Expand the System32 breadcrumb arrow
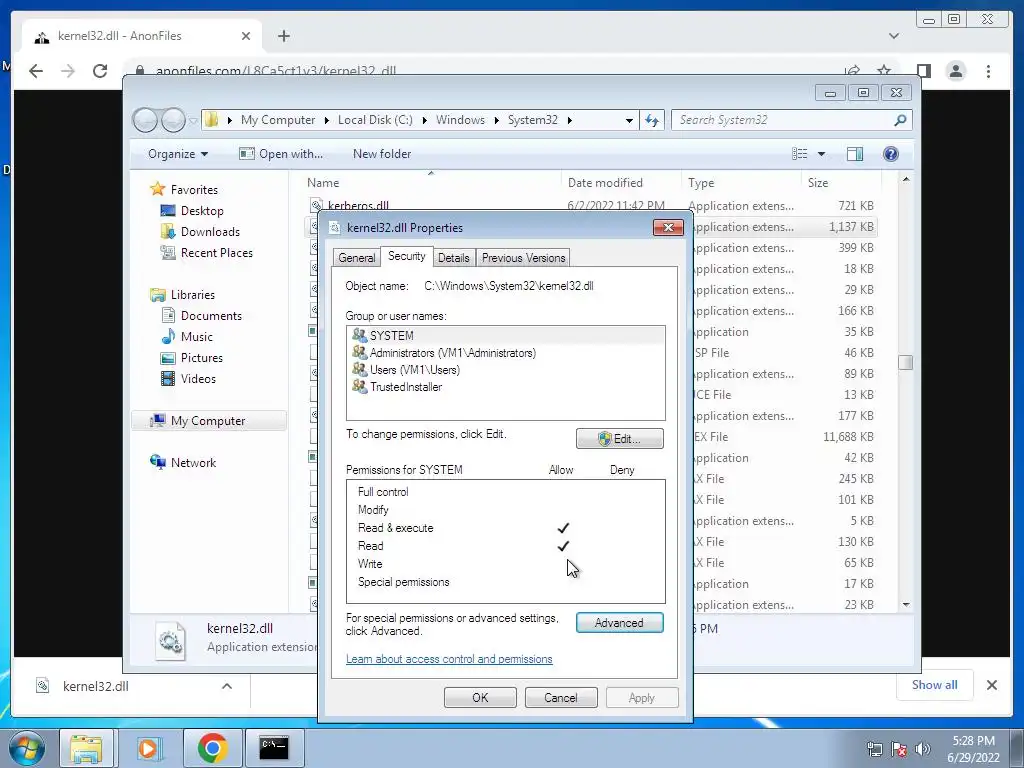 [x=570, y=120]
